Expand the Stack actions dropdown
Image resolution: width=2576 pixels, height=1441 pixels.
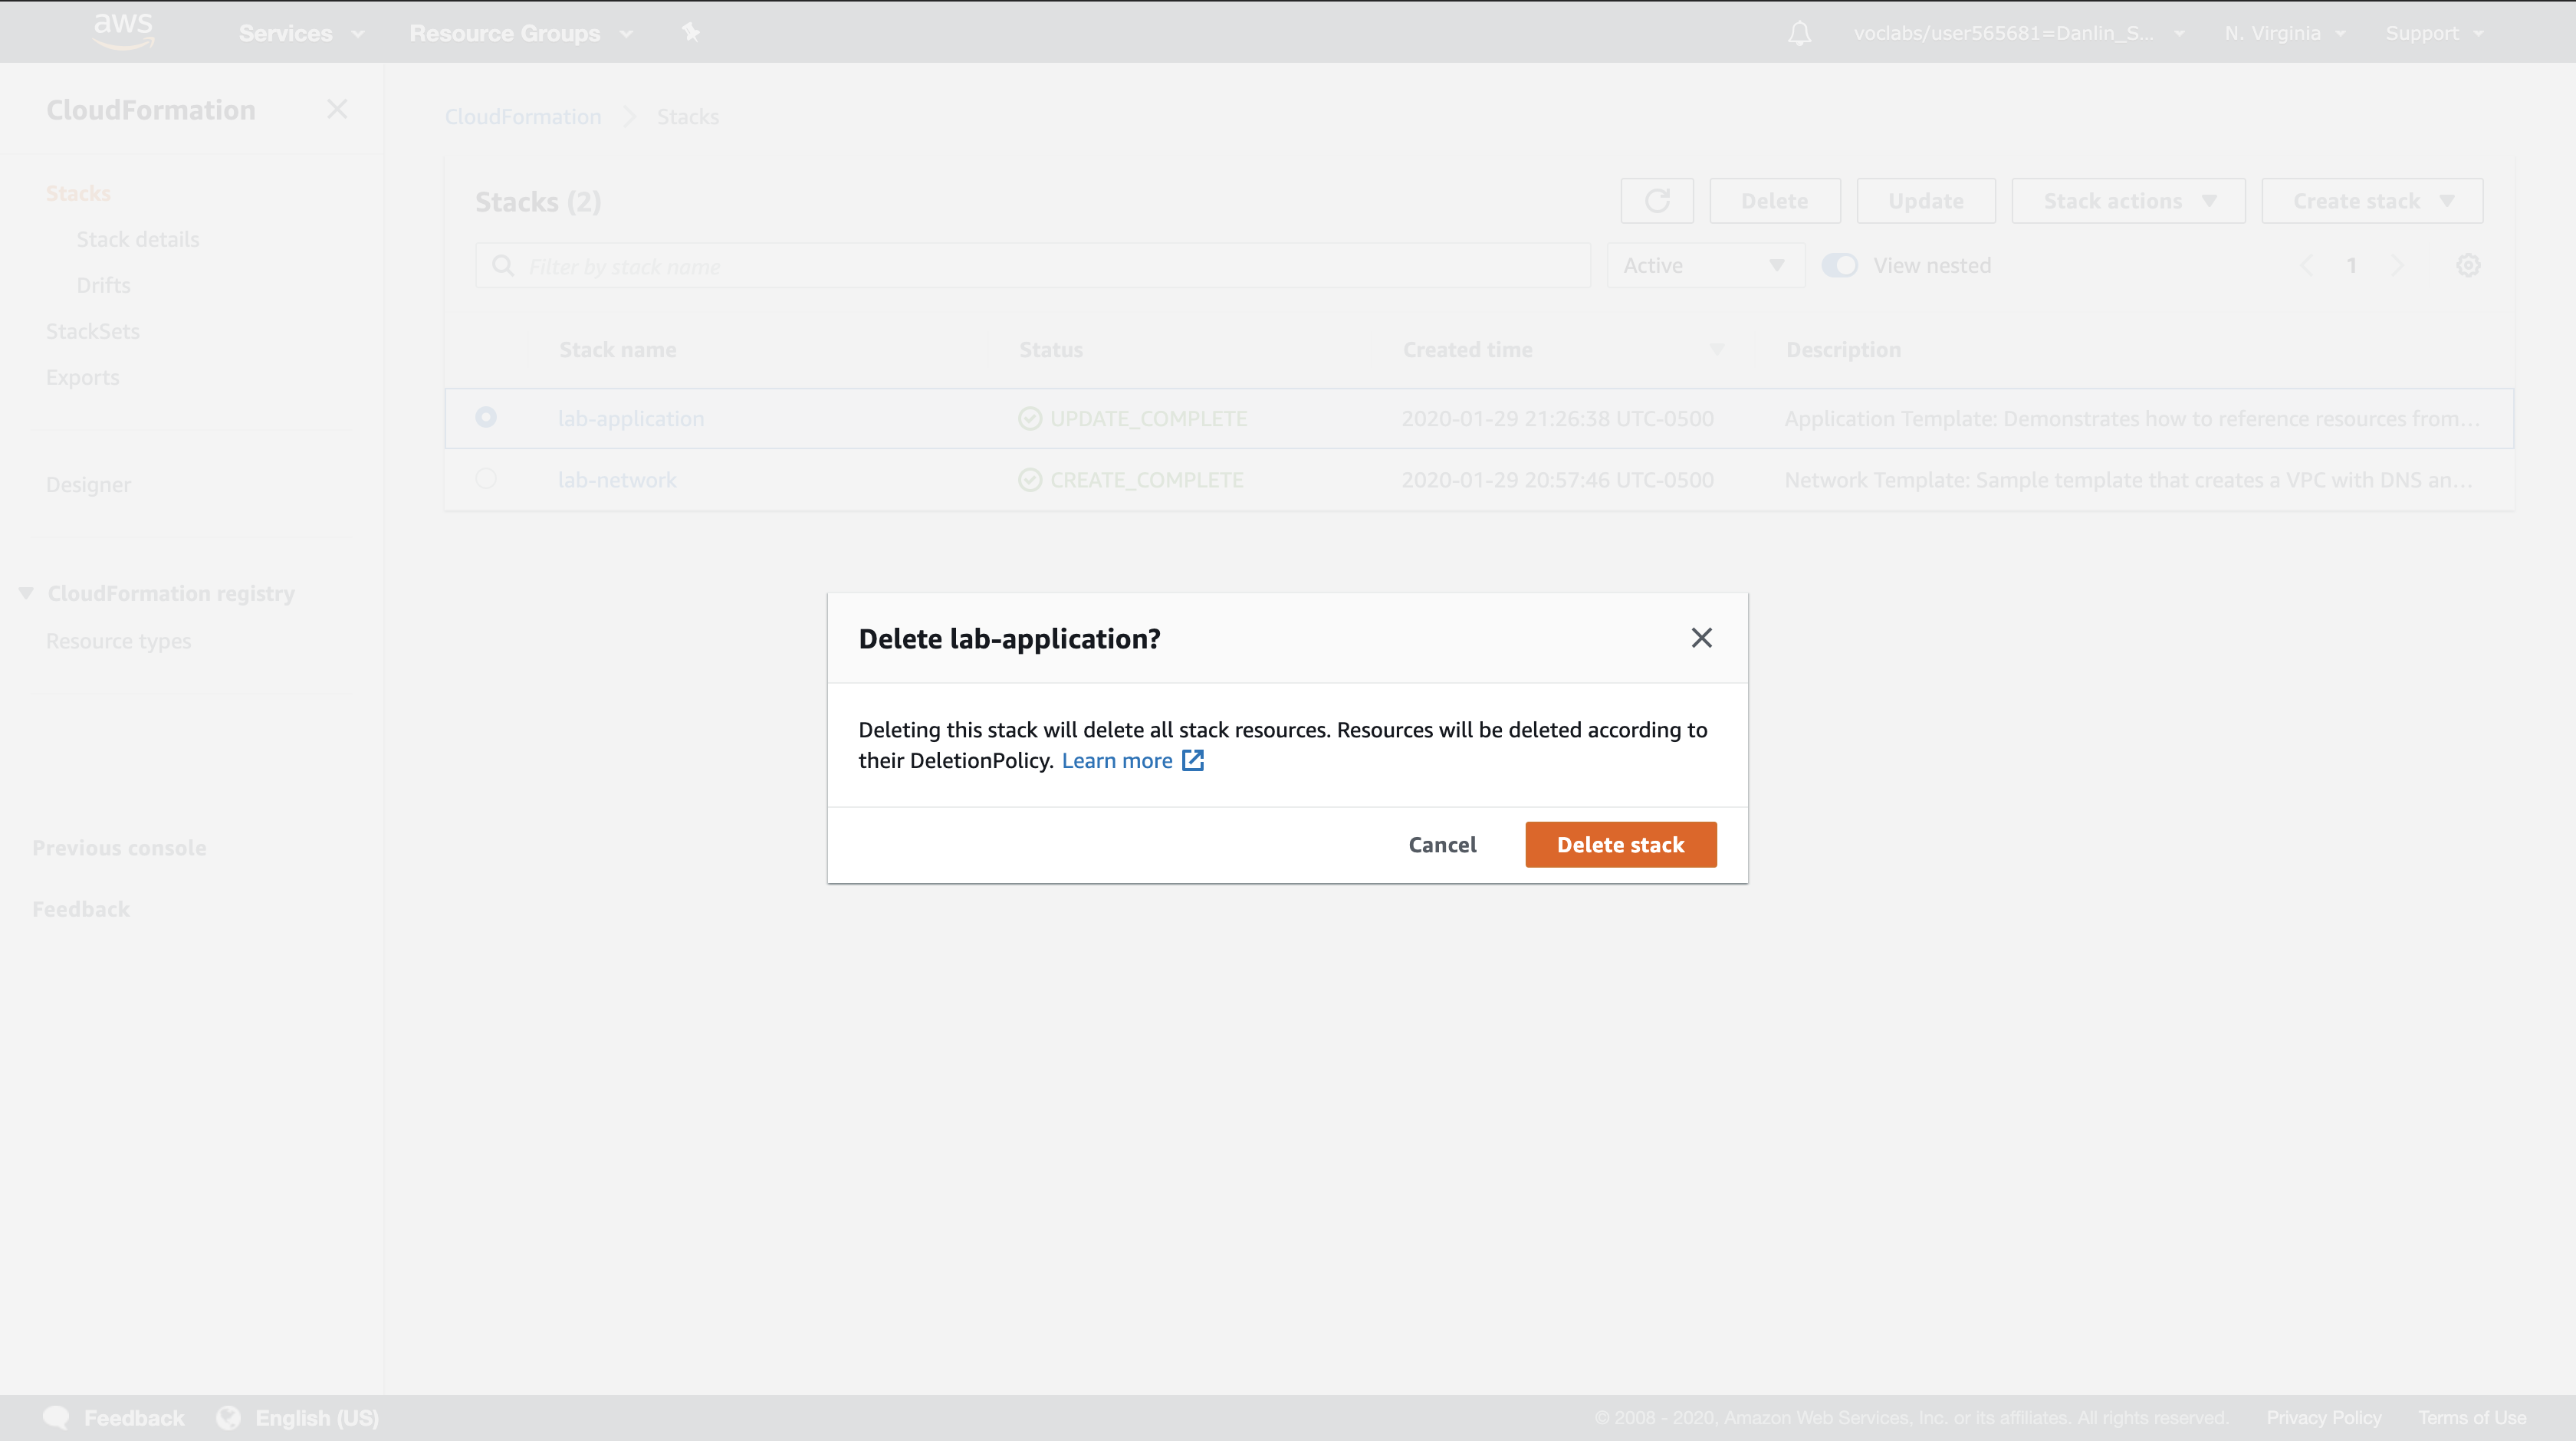2128,201
